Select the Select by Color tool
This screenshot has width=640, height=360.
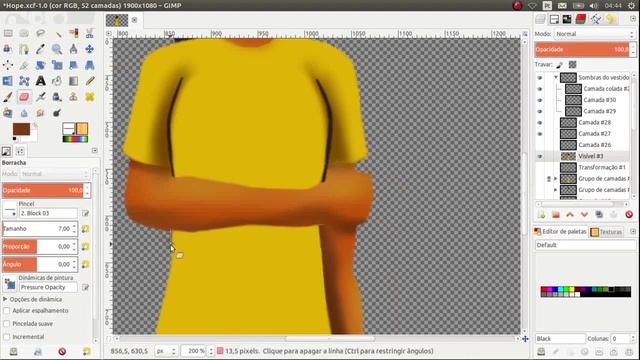pos(73,33)
